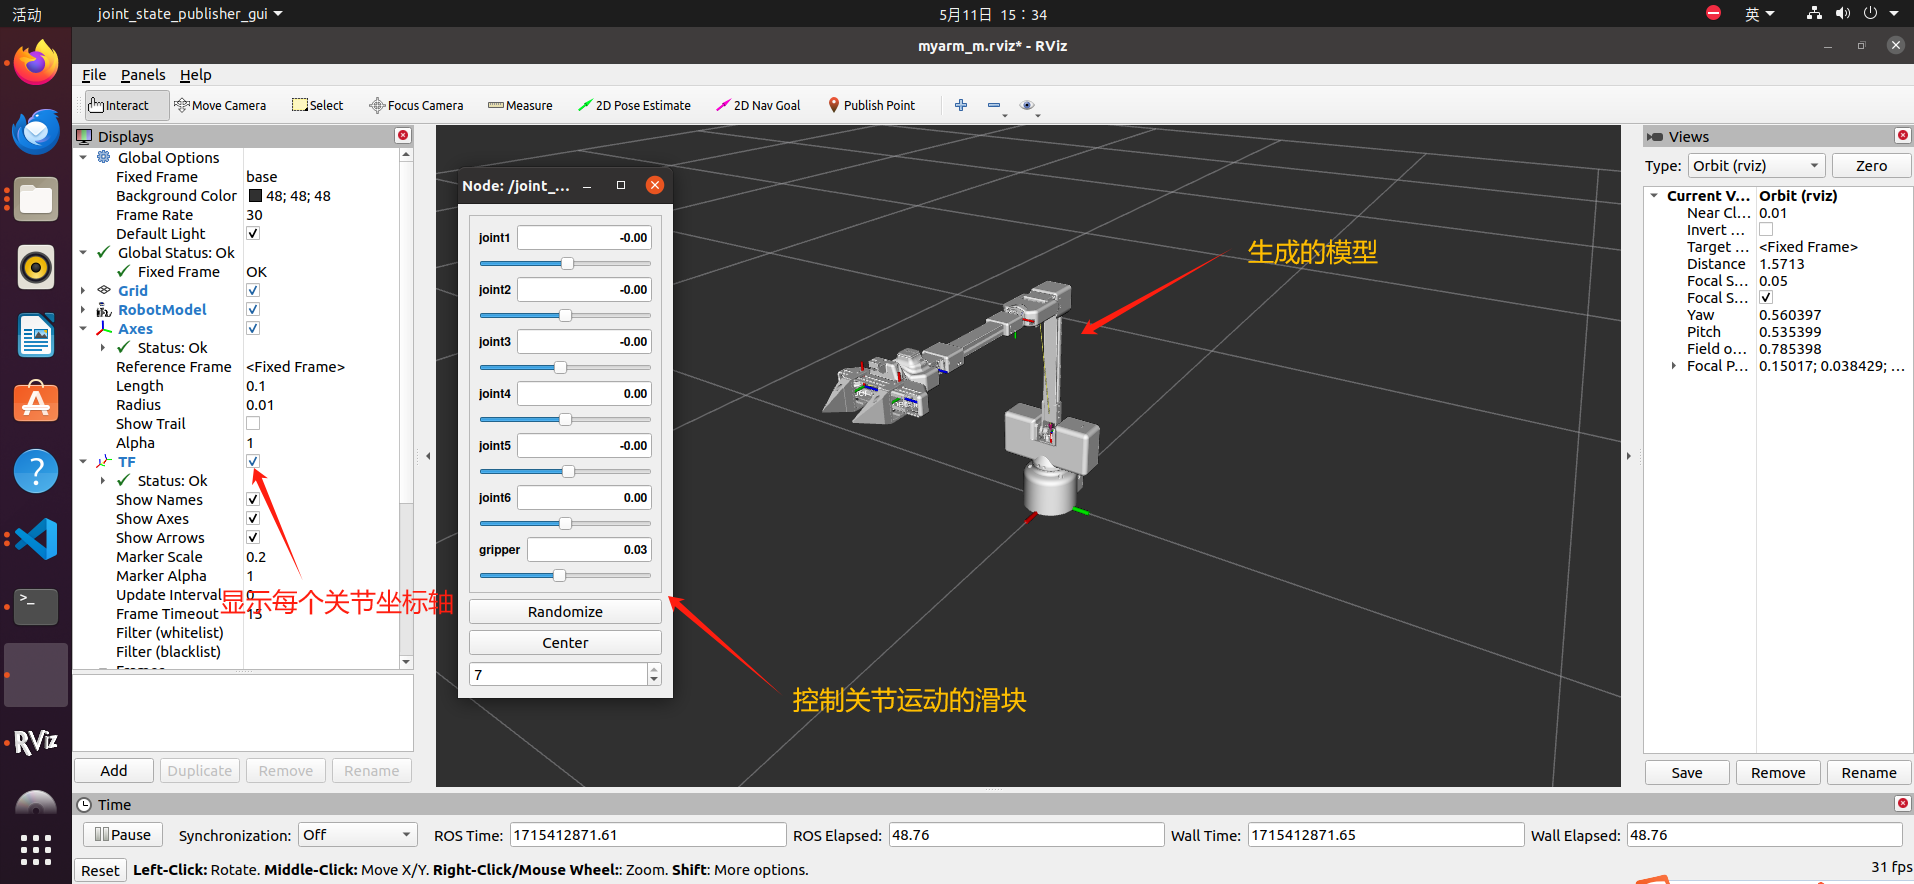Choose the 2D Pose Estimate tool
Viewport: 1914px width, 884px height.
click(634, 105)
